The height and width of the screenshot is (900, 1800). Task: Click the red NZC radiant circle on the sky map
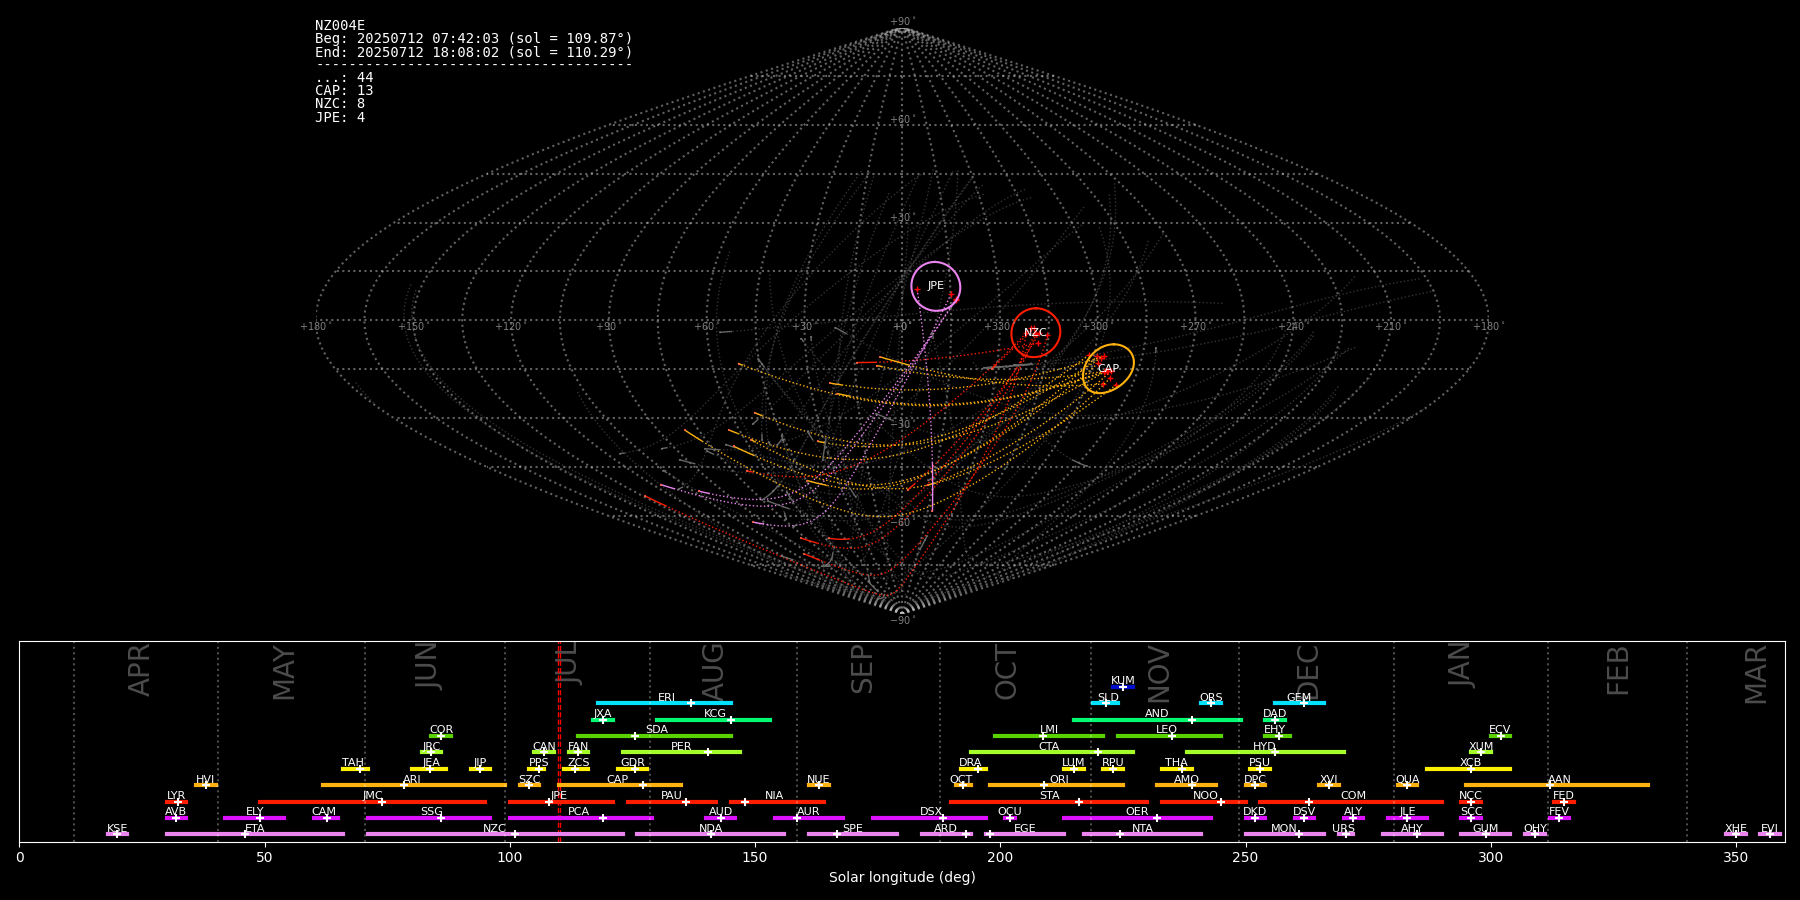[x=1036, y=333]
